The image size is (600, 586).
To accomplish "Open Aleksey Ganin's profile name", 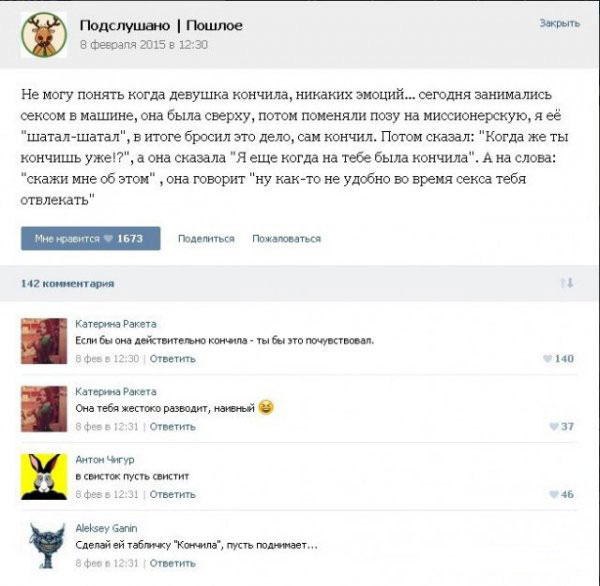I will 106,528.
